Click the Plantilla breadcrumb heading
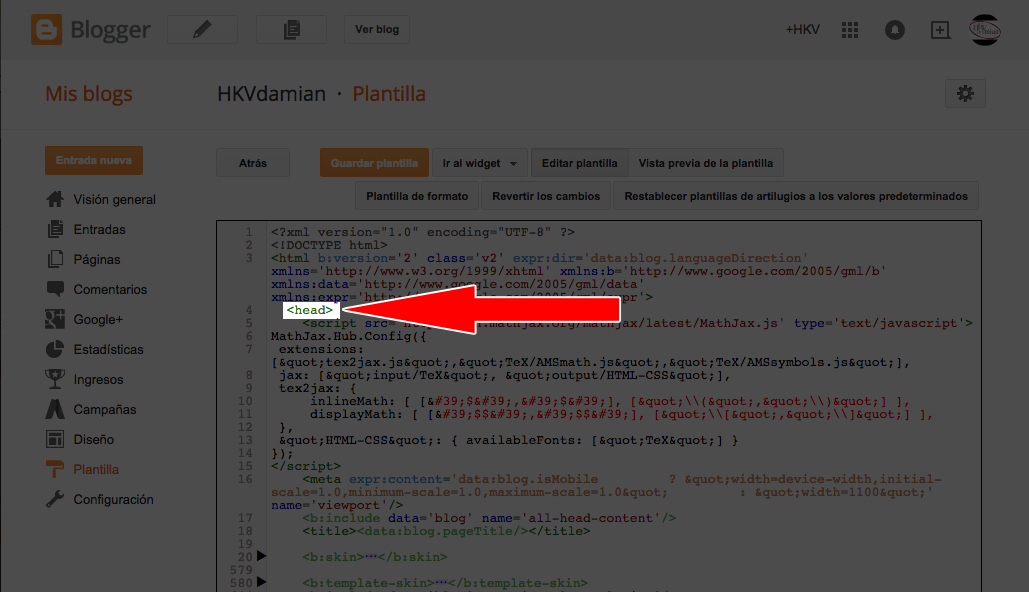 click(389, 94)
